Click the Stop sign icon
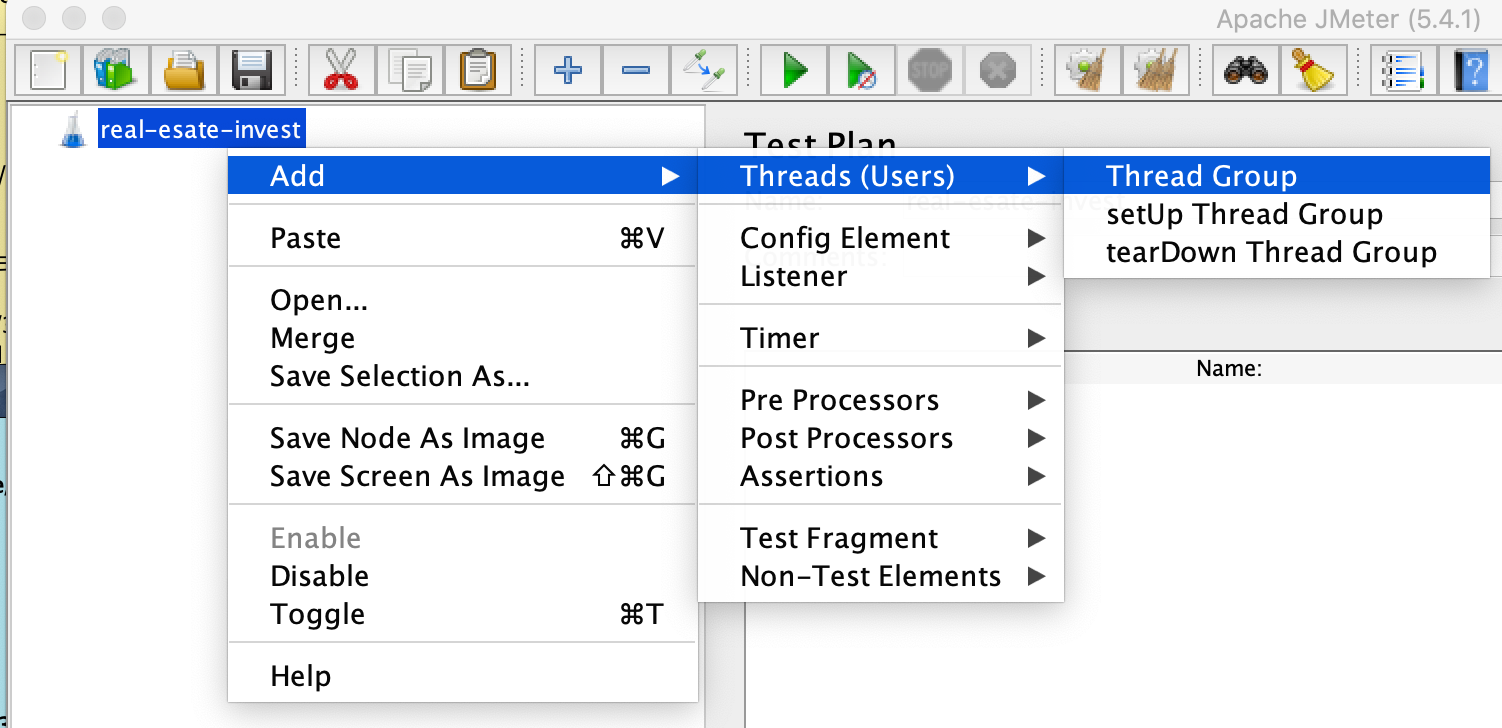The width and height of the screenshot is (1502, 728). (x=930, y=71)
